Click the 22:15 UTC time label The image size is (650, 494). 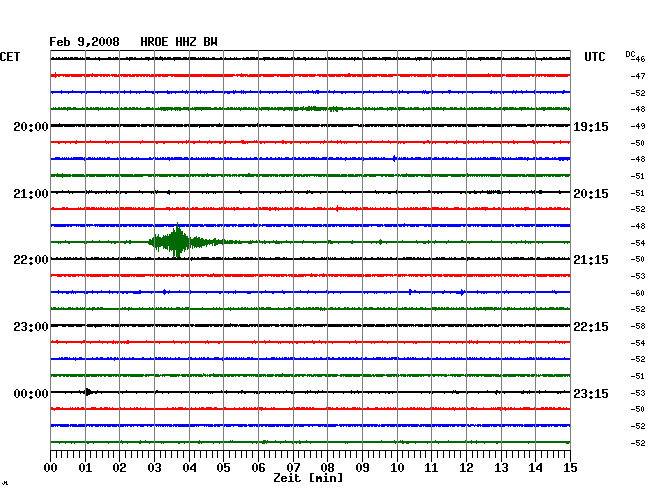click(591, 327)
